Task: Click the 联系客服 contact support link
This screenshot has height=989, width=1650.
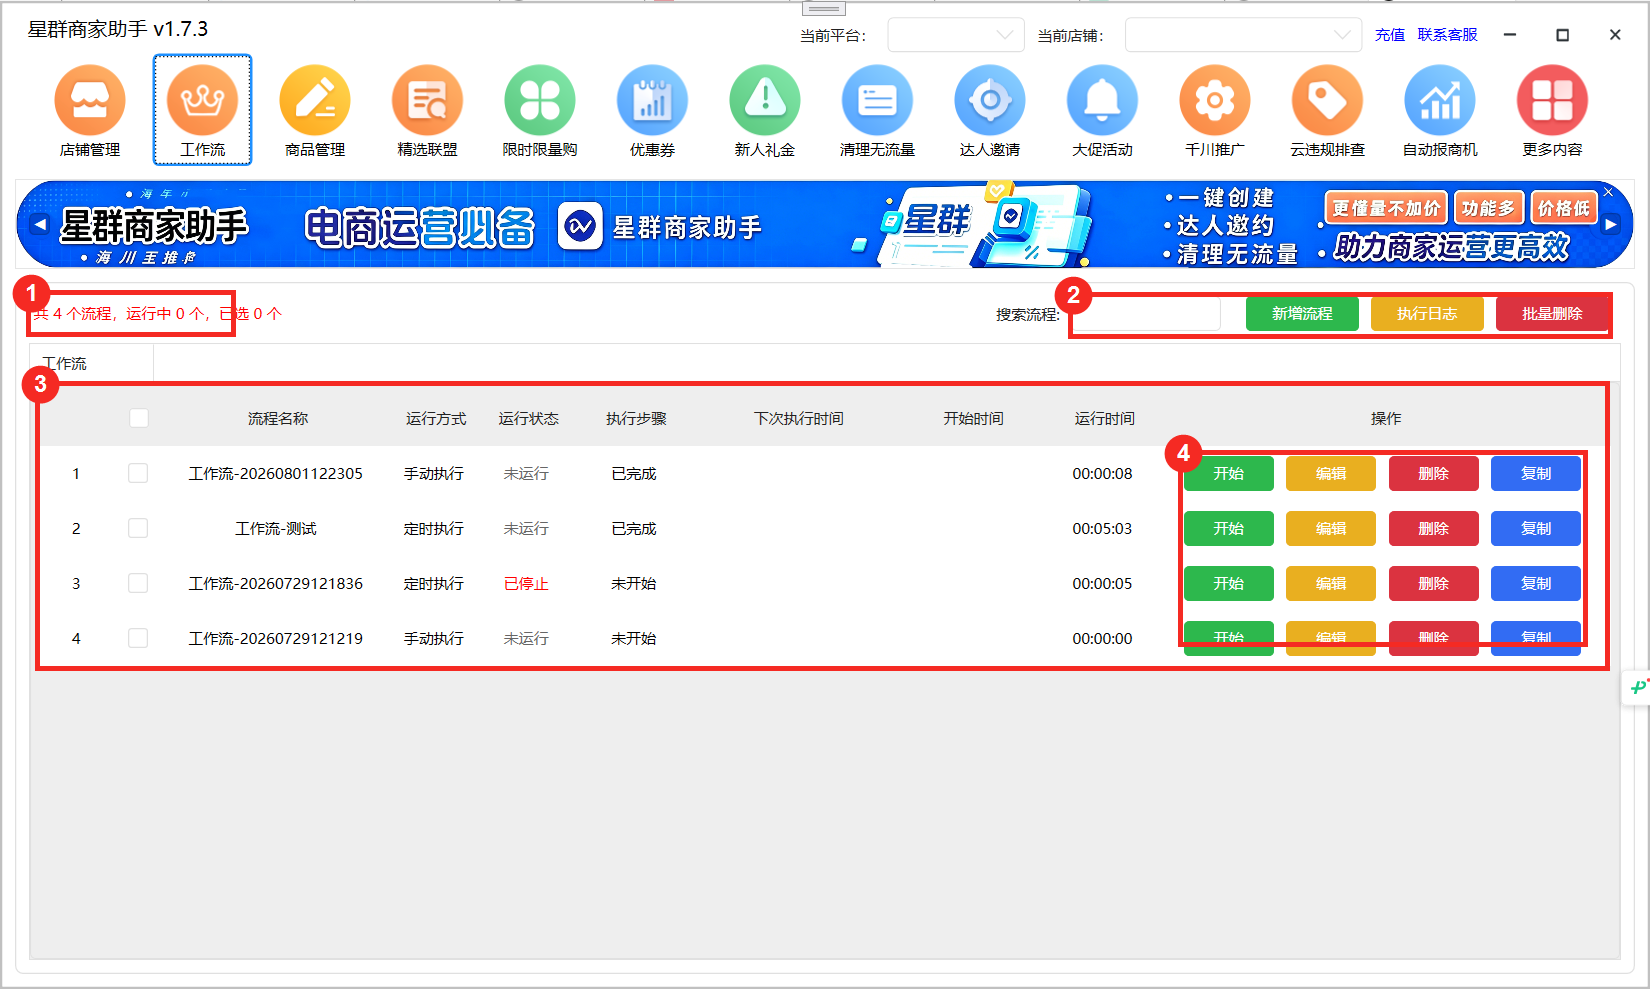Action: click(x=1447, y=35)
